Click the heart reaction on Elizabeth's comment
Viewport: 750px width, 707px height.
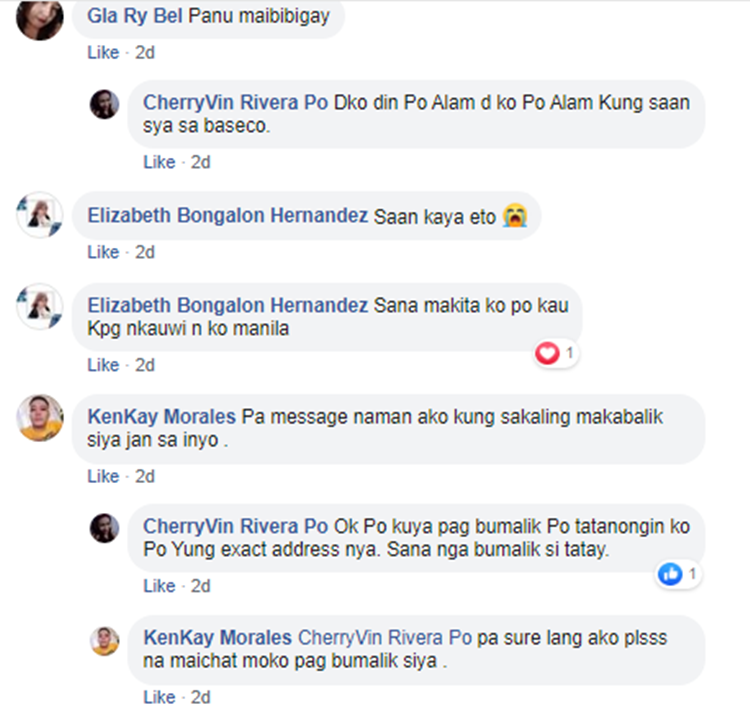pyautogui.click(x=547, y=354)
